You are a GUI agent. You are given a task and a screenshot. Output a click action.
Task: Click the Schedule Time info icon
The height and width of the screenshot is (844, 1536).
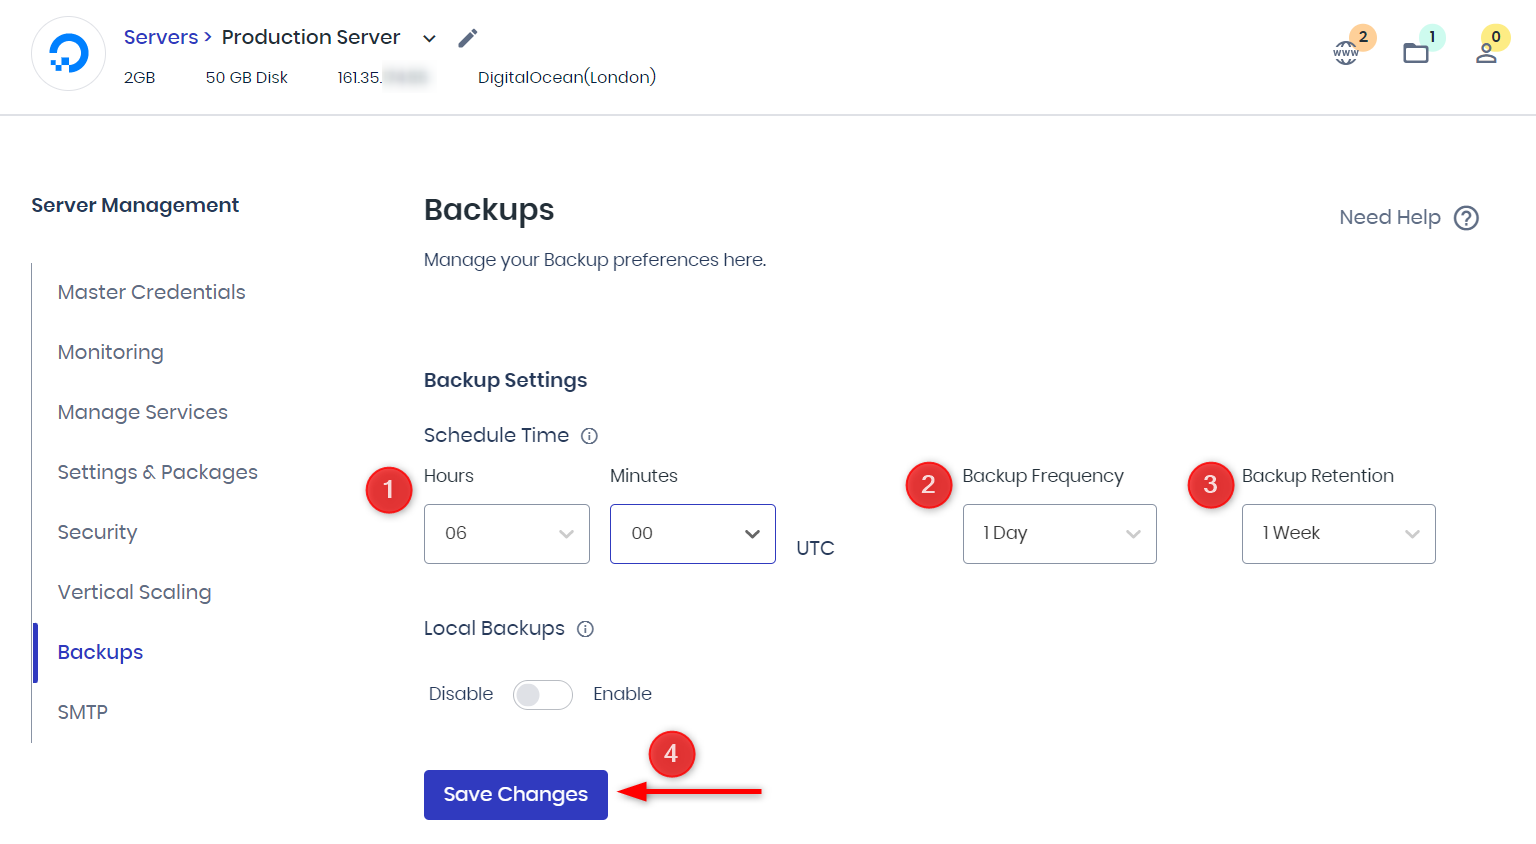[590, 436]
